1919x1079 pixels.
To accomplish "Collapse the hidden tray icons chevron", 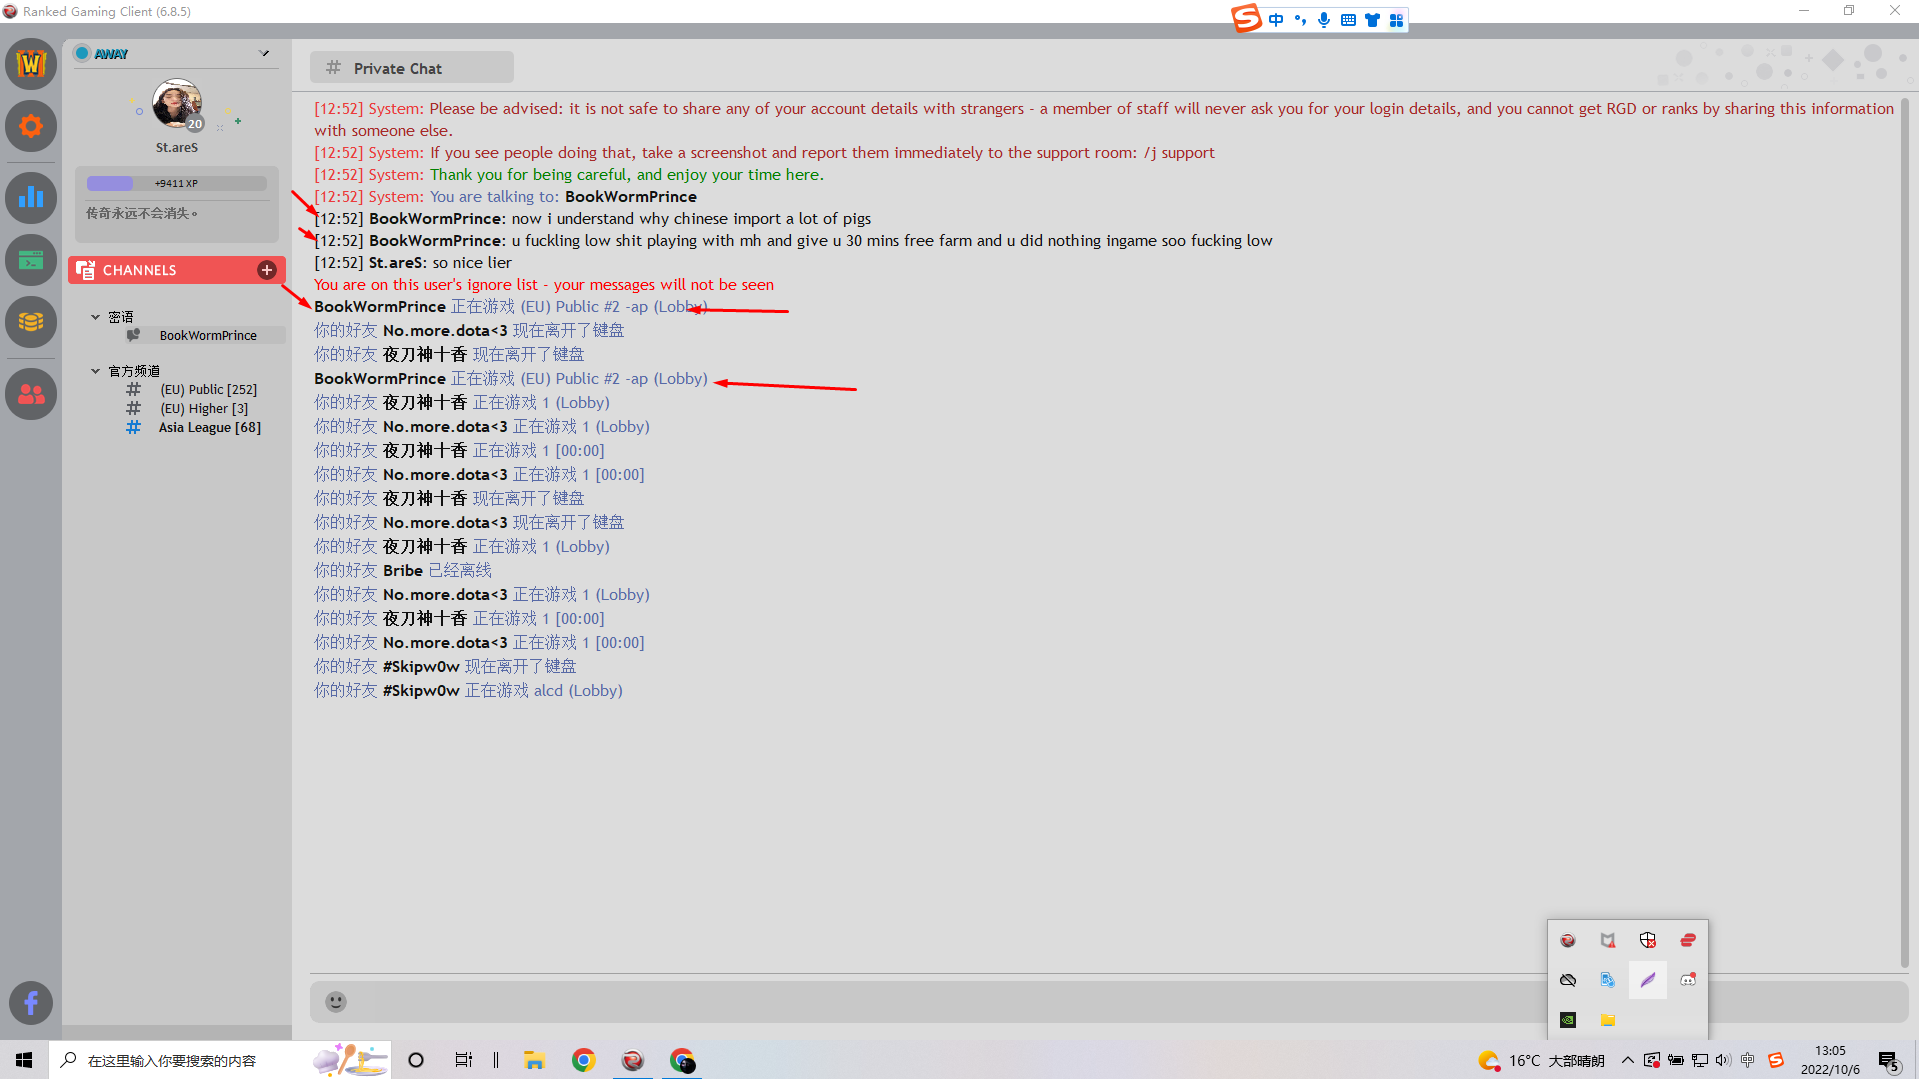I will click(x=1627, y=1060).
